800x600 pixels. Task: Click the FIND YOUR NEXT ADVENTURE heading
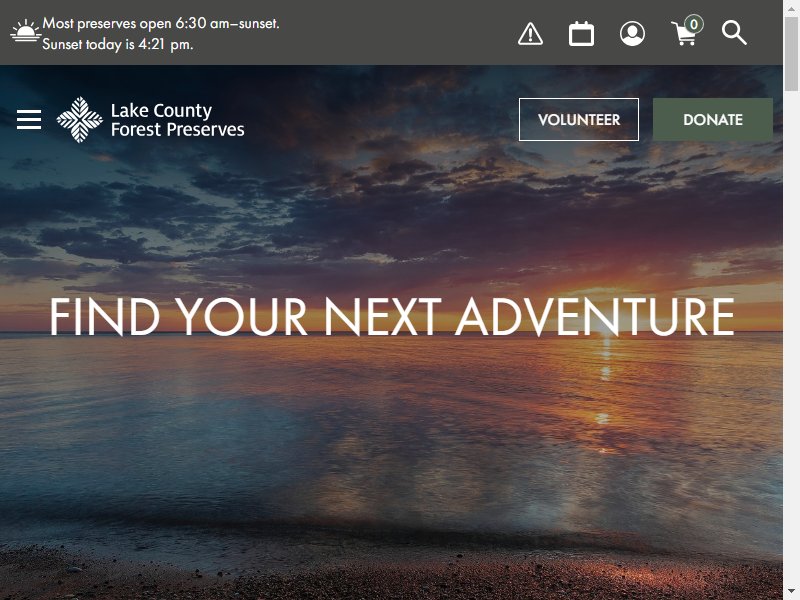coord(392,317)
